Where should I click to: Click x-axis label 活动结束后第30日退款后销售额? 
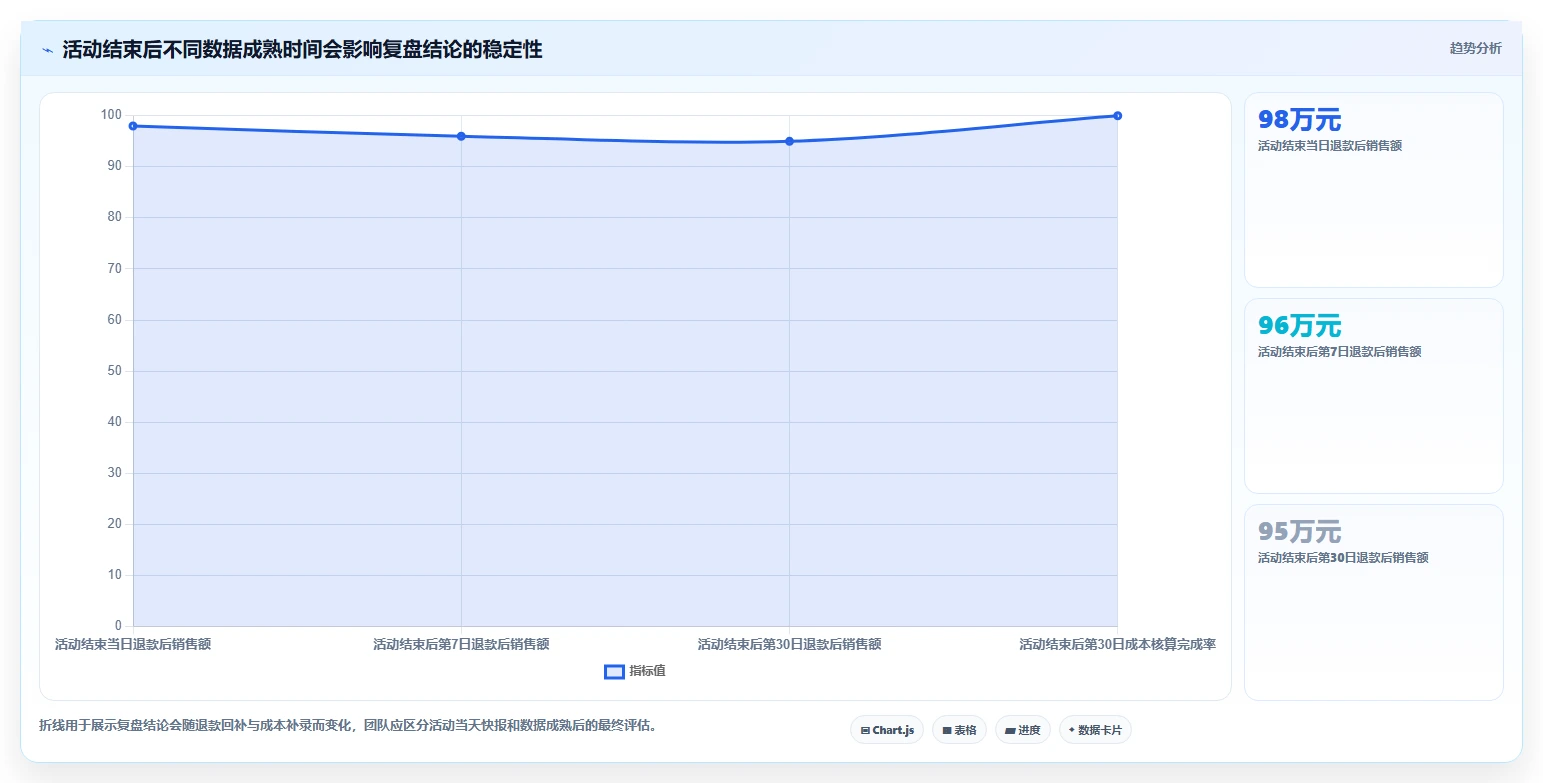pyautogui.click(x=789, y=644)
